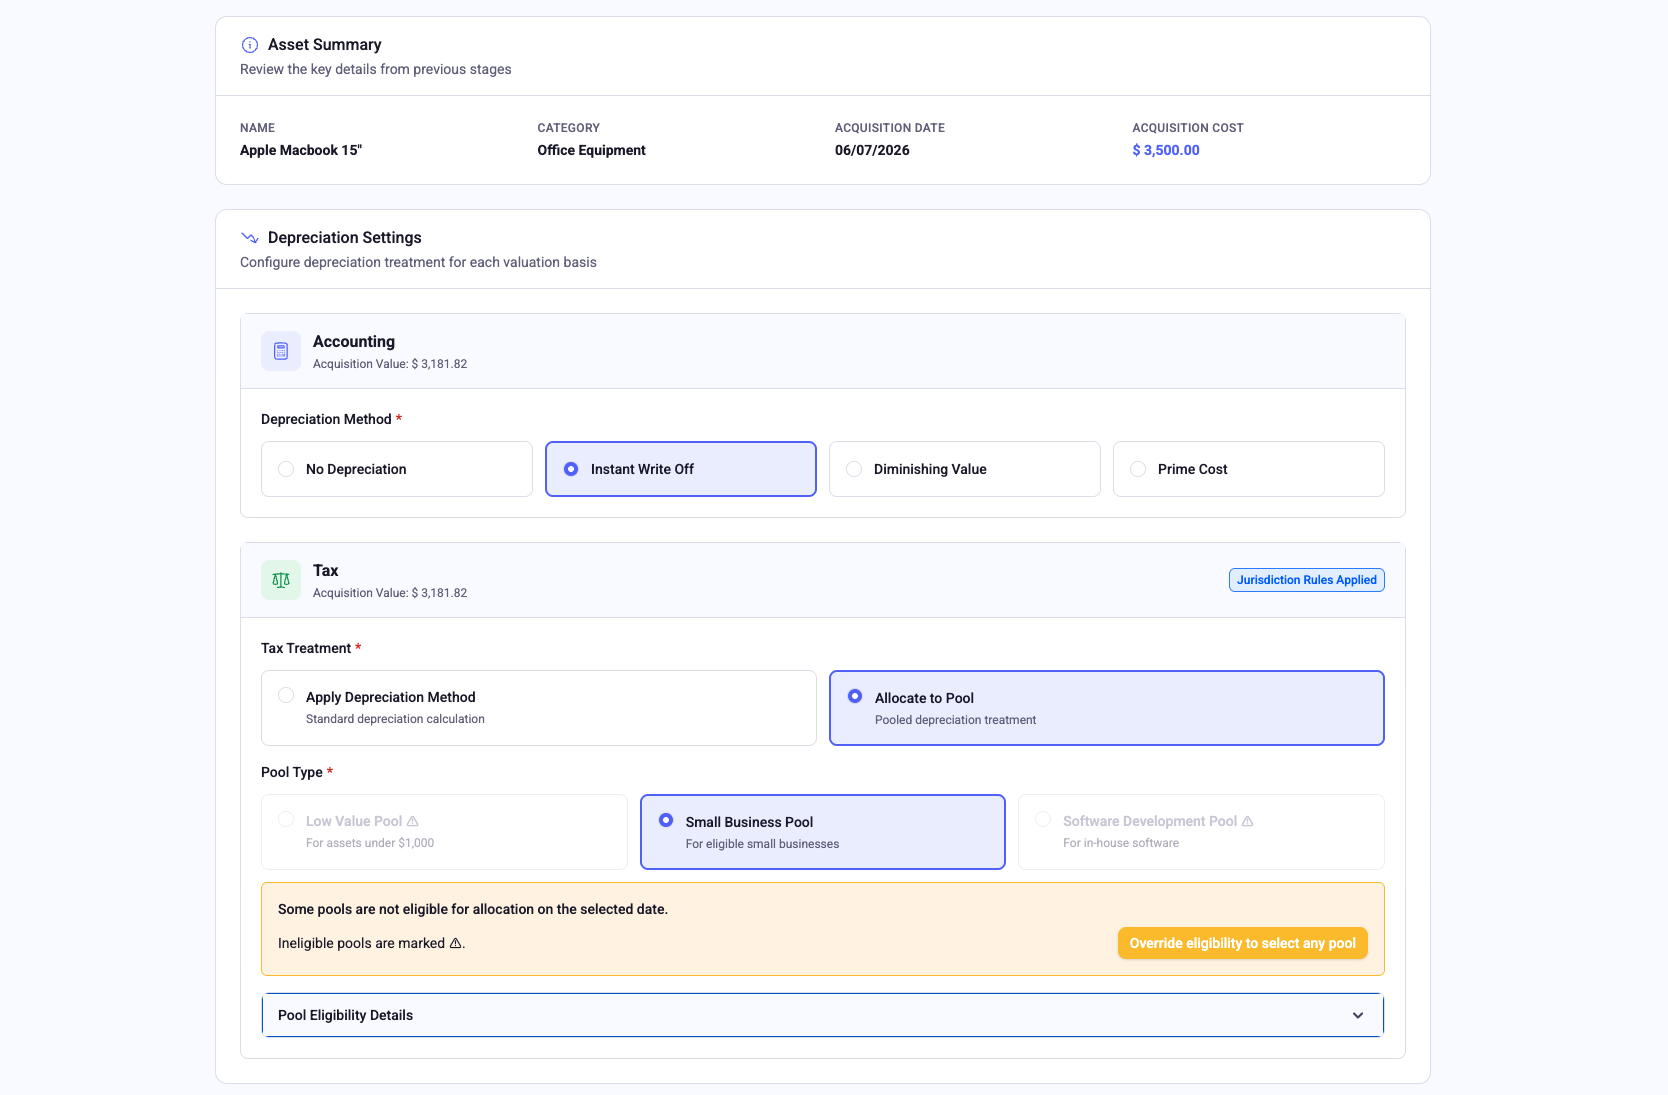Click the Jurisdiction Rules Applied badge
The height and width of the screenshot is (1095, 1668).
[1307, 580]
